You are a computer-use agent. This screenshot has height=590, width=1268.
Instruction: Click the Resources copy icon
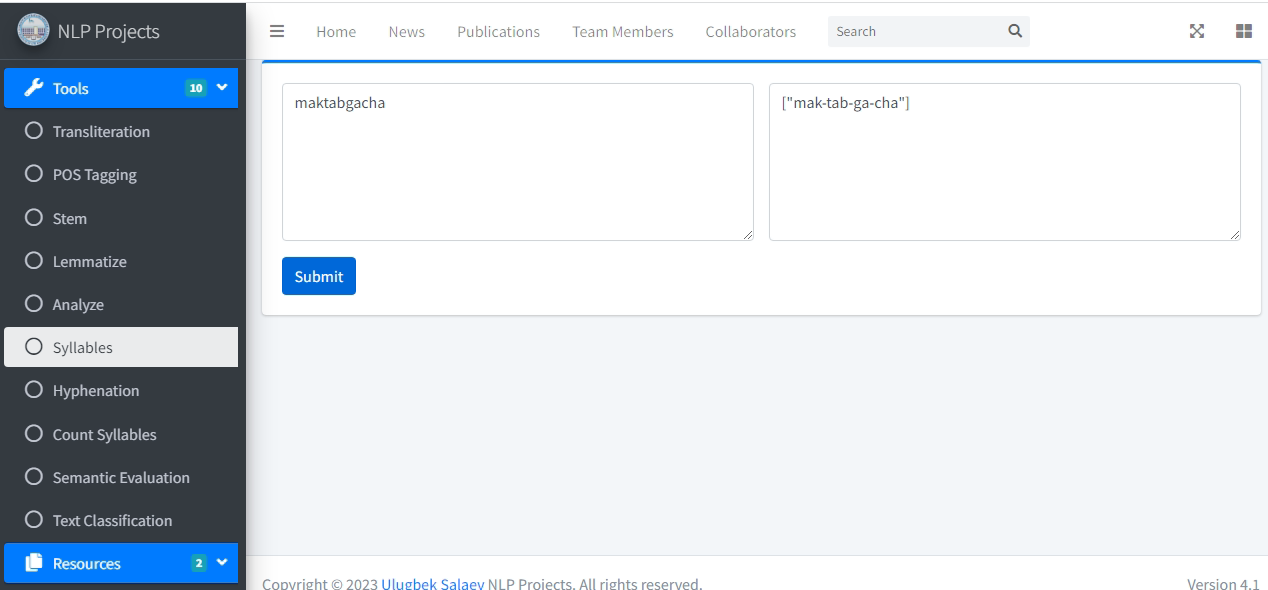pos(33,563)
